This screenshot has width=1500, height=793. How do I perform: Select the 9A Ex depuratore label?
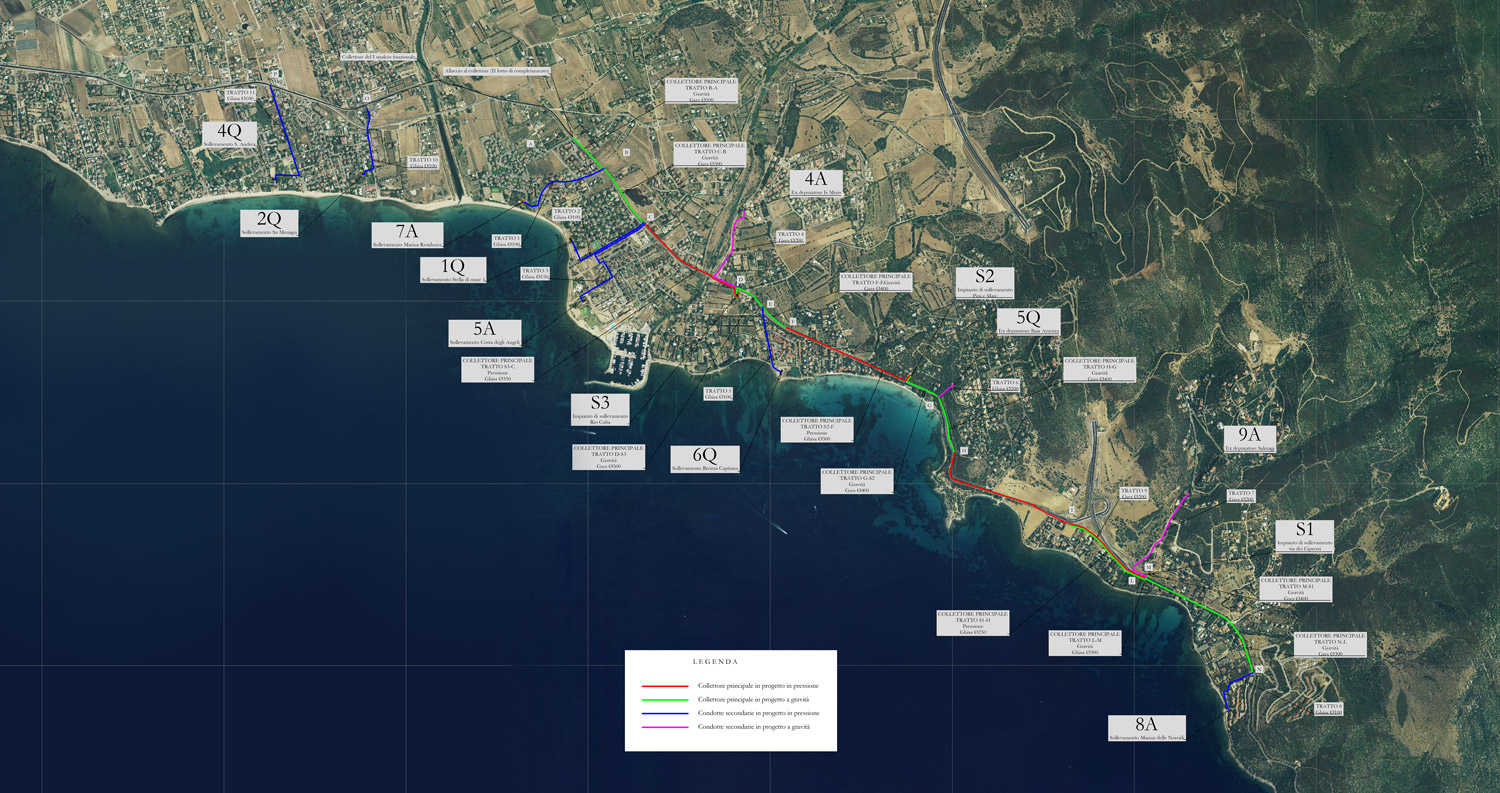1250,440
